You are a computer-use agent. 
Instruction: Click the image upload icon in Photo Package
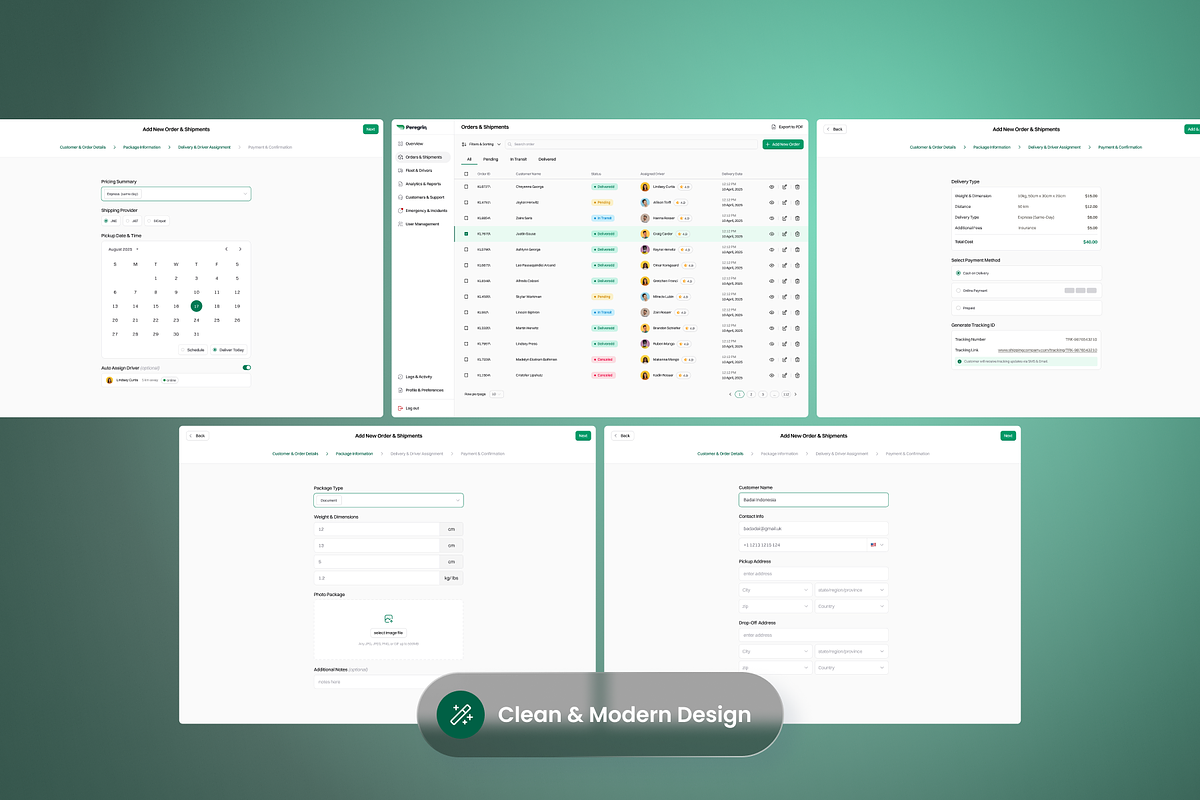388,620
